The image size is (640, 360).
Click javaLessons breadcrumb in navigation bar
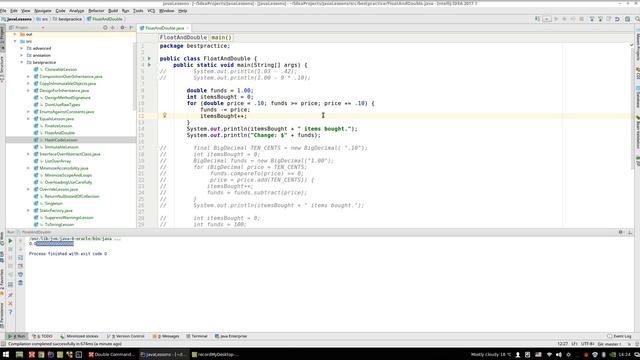click(17, 19)
